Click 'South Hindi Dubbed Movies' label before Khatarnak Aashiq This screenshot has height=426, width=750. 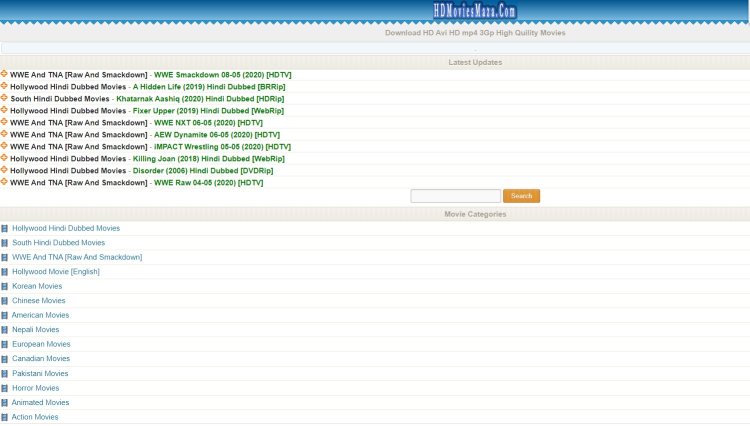pyautogui.click(x=60, y=99)
